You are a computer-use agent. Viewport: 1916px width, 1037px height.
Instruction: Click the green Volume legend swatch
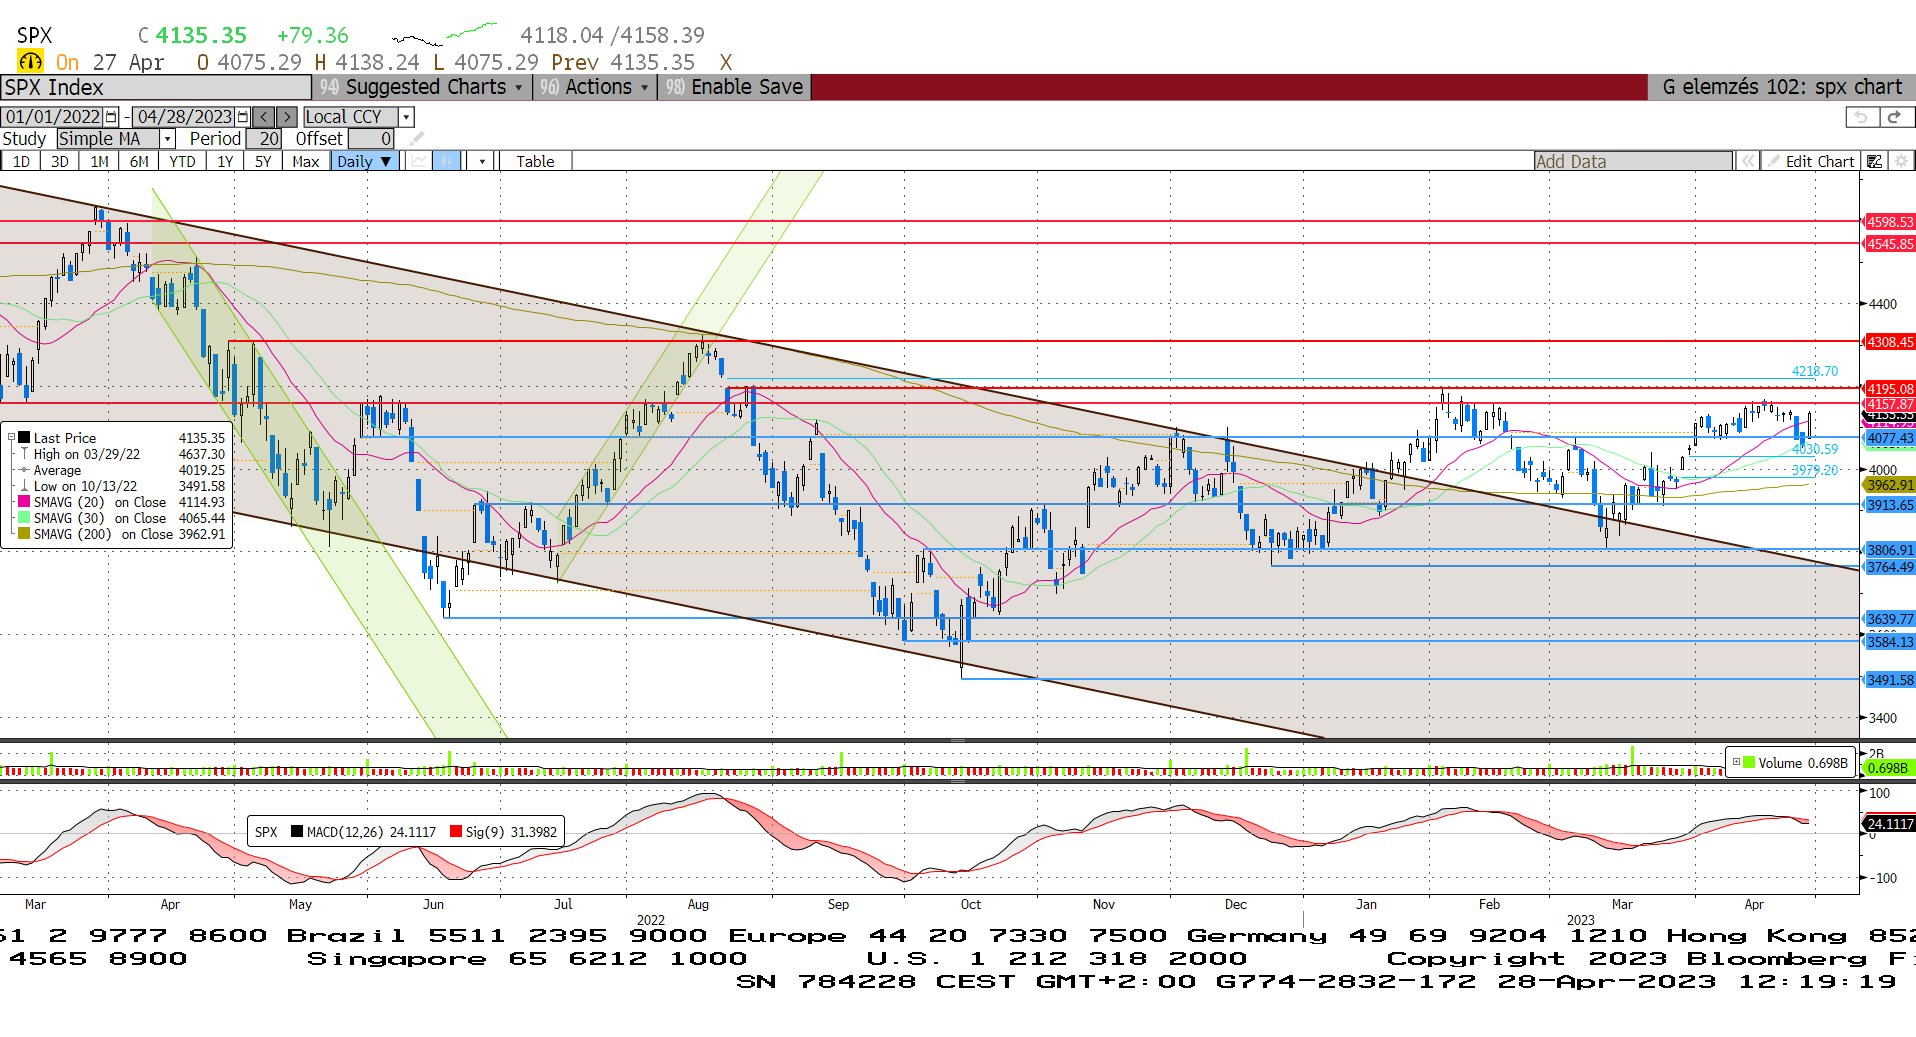click(x=1749, y=762)
